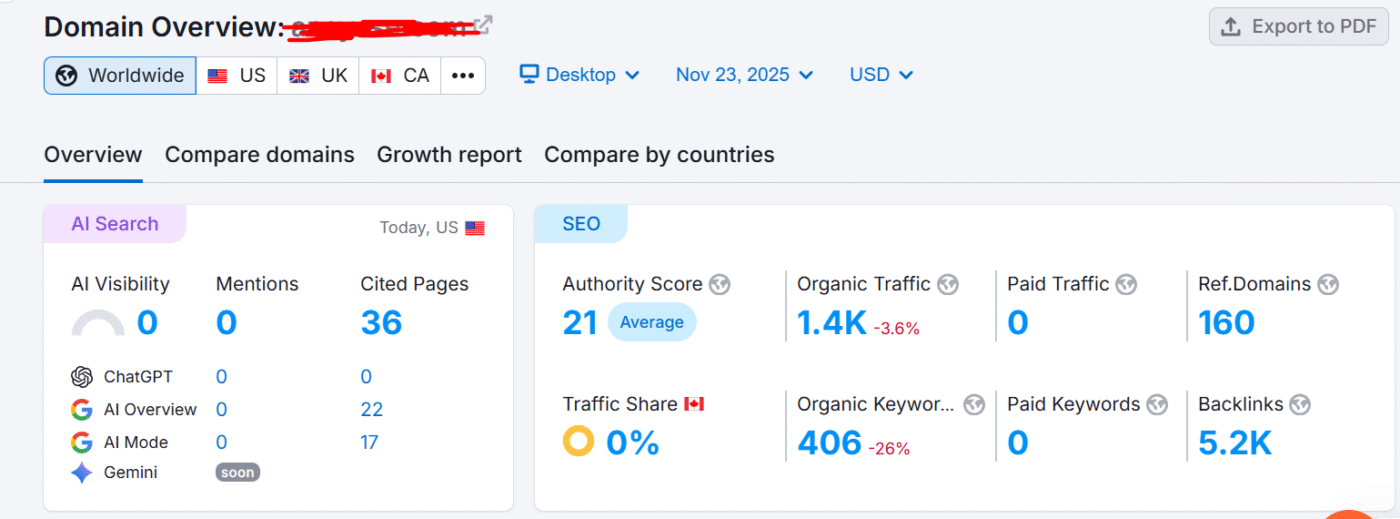The width and height of the screenshot is (1400, 519).
Task: Open the Growth report tab
Action: [449, 155]
